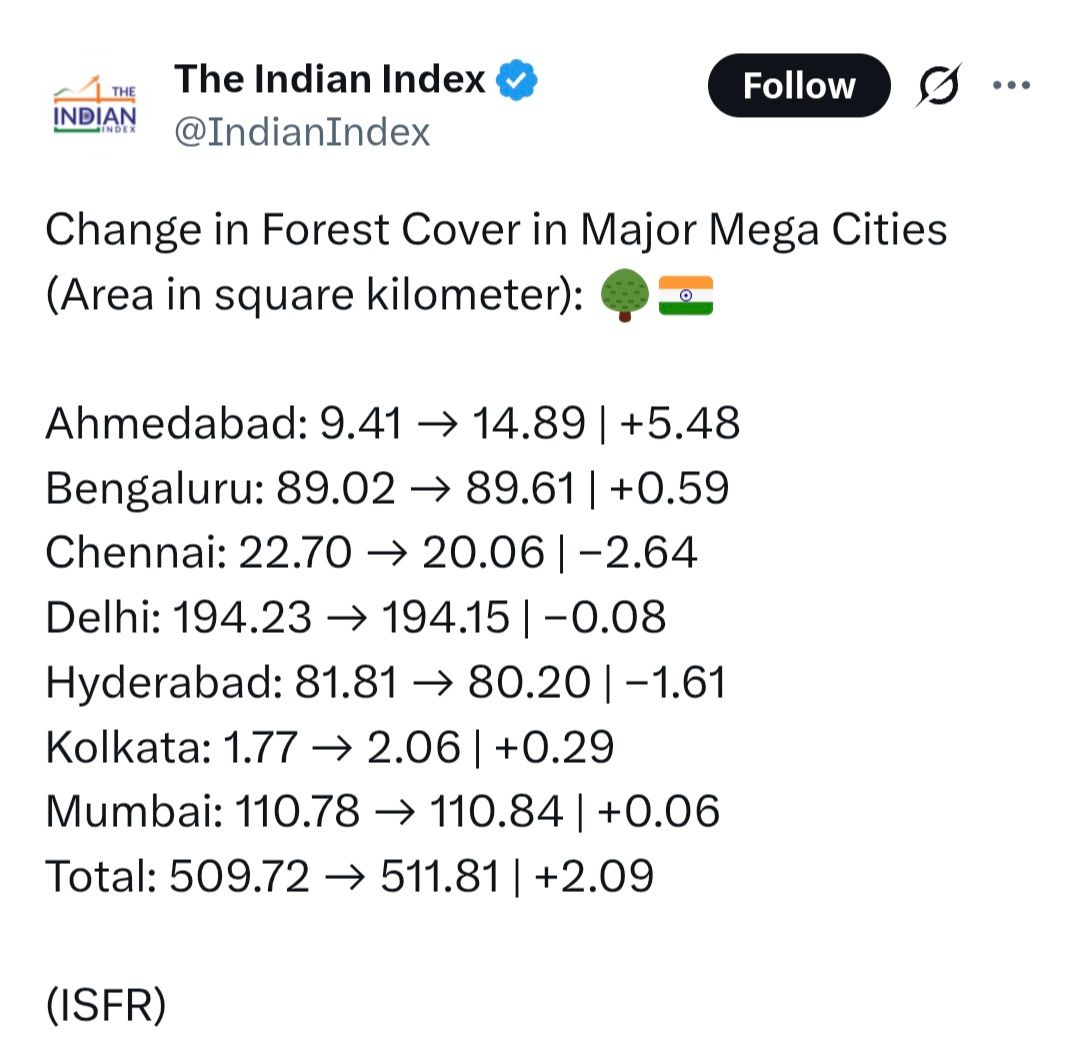Click the "(ISFR)" source text
The image size is (1080, 1054).
coord(105,1006)
